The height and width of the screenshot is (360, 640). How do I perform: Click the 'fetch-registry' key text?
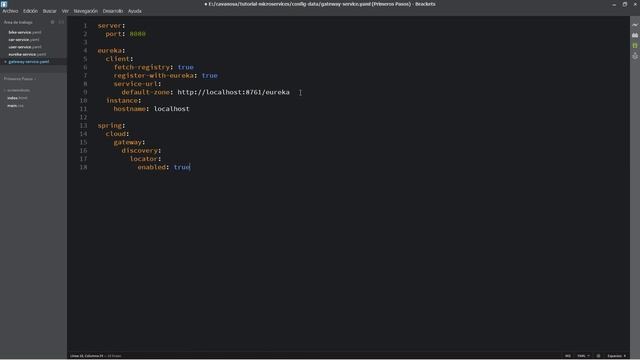pyautogui.click(x=142, y=67)
